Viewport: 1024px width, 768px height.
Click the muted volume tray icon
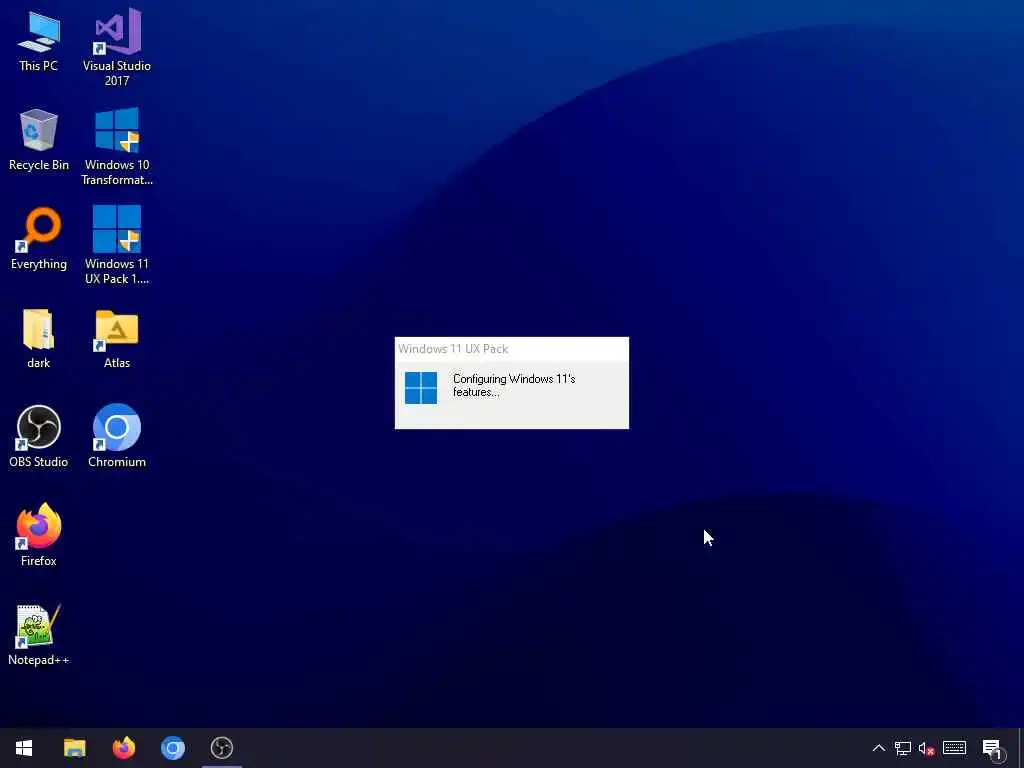(x=926, y=748)
